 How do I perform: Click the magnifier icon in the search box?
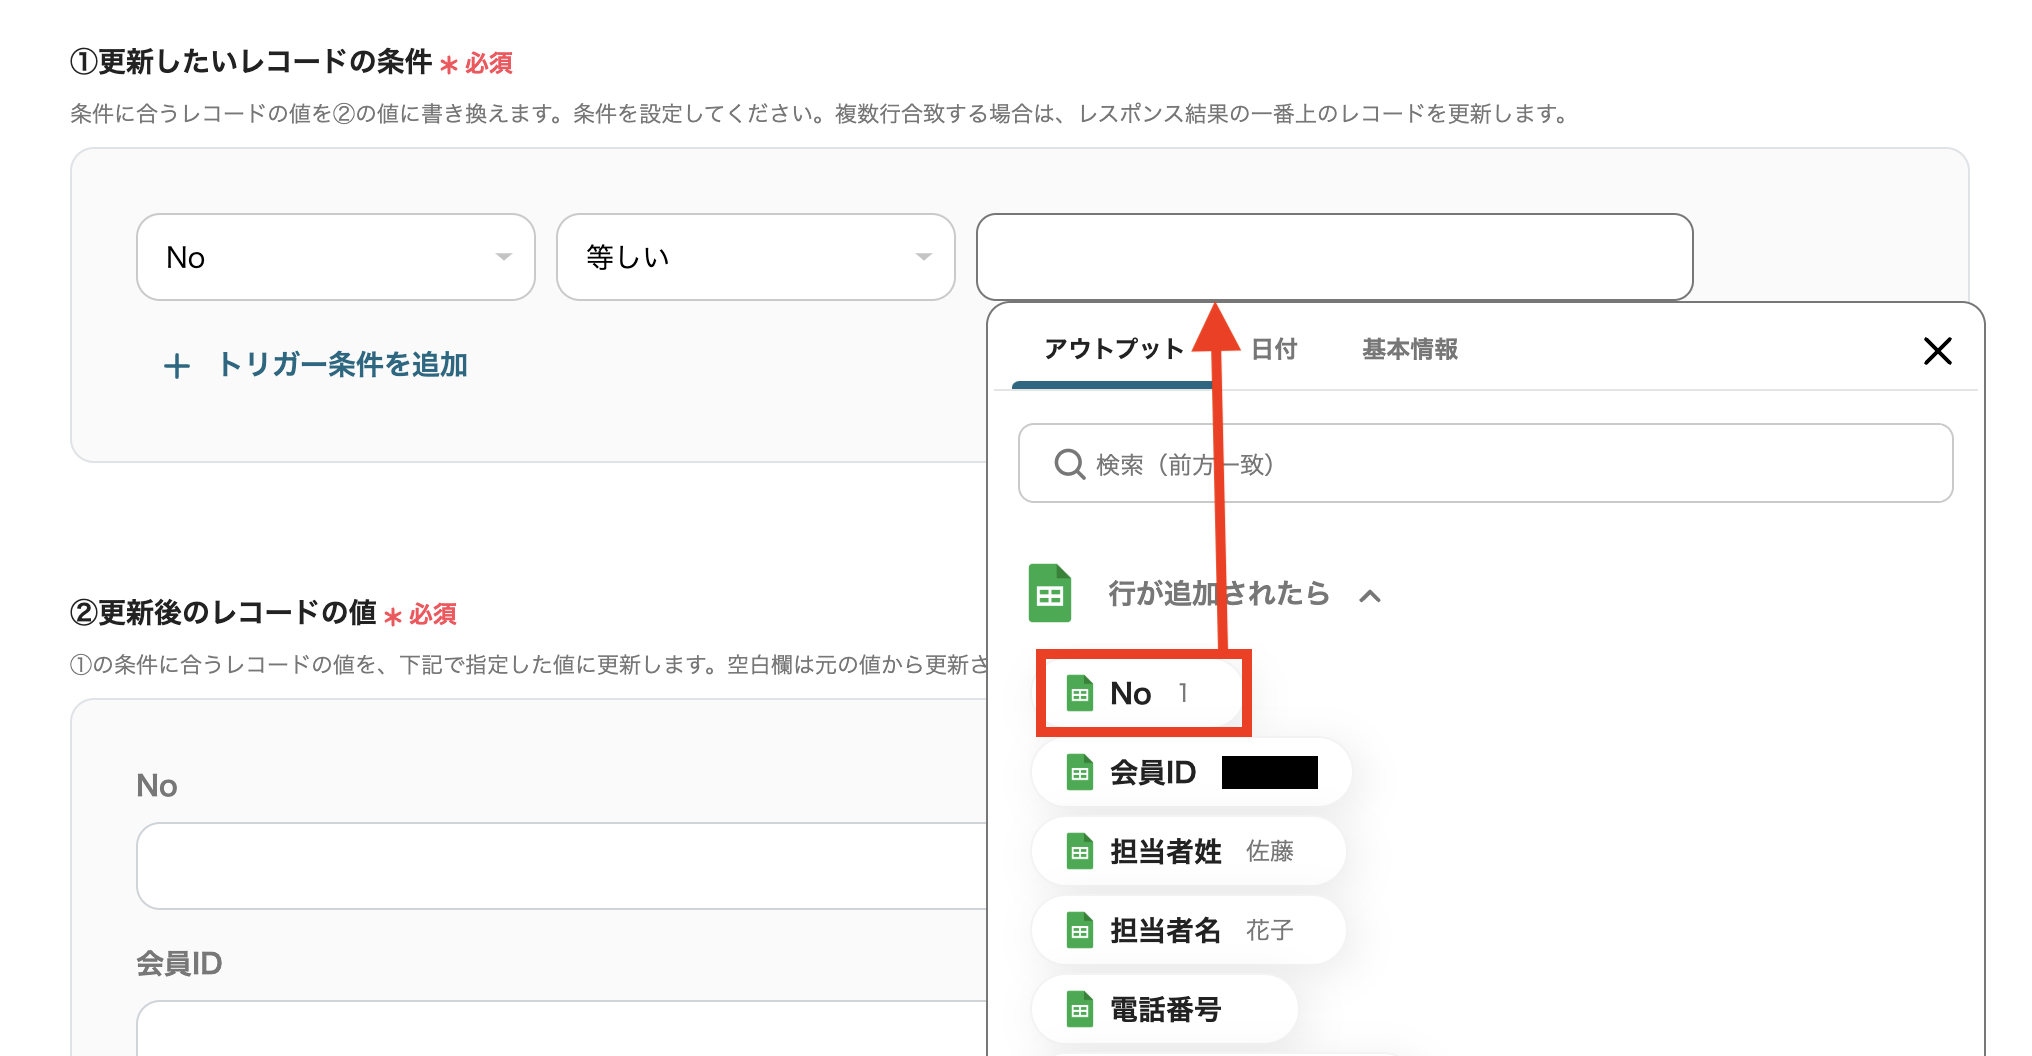coord(1070,463)
